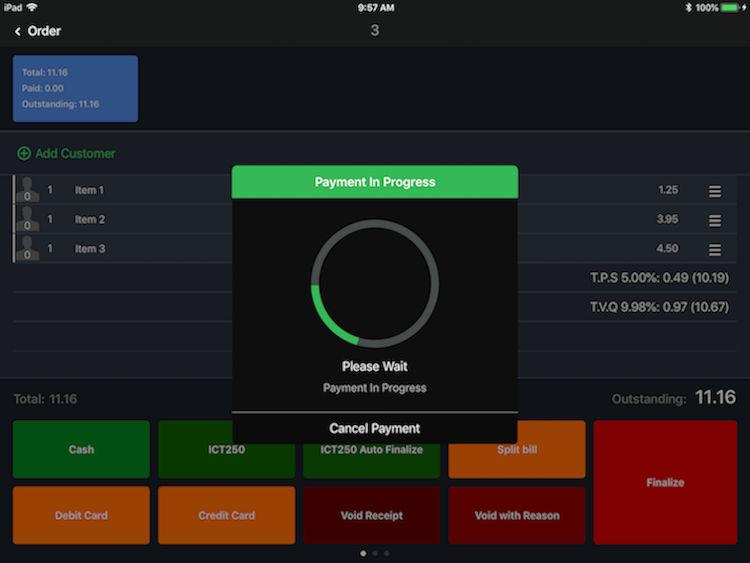
Task: Click the green plus Add Customer icon
Action: [x=24, y=154]
